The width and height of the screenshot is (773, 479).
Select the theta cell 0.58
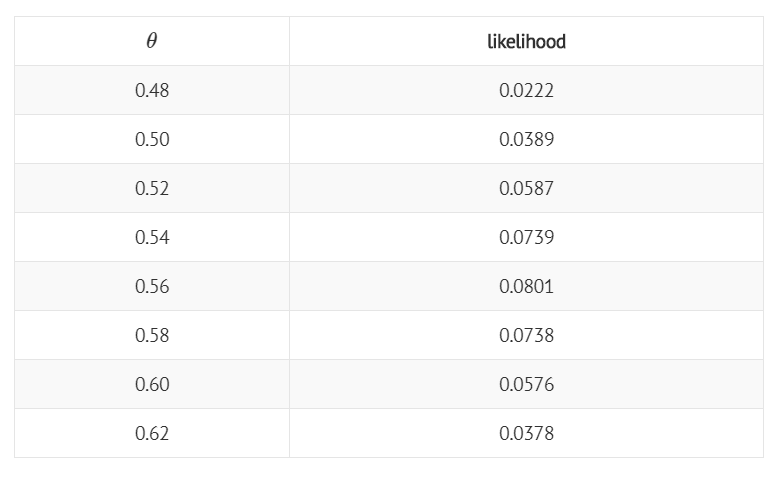point(152,335)
